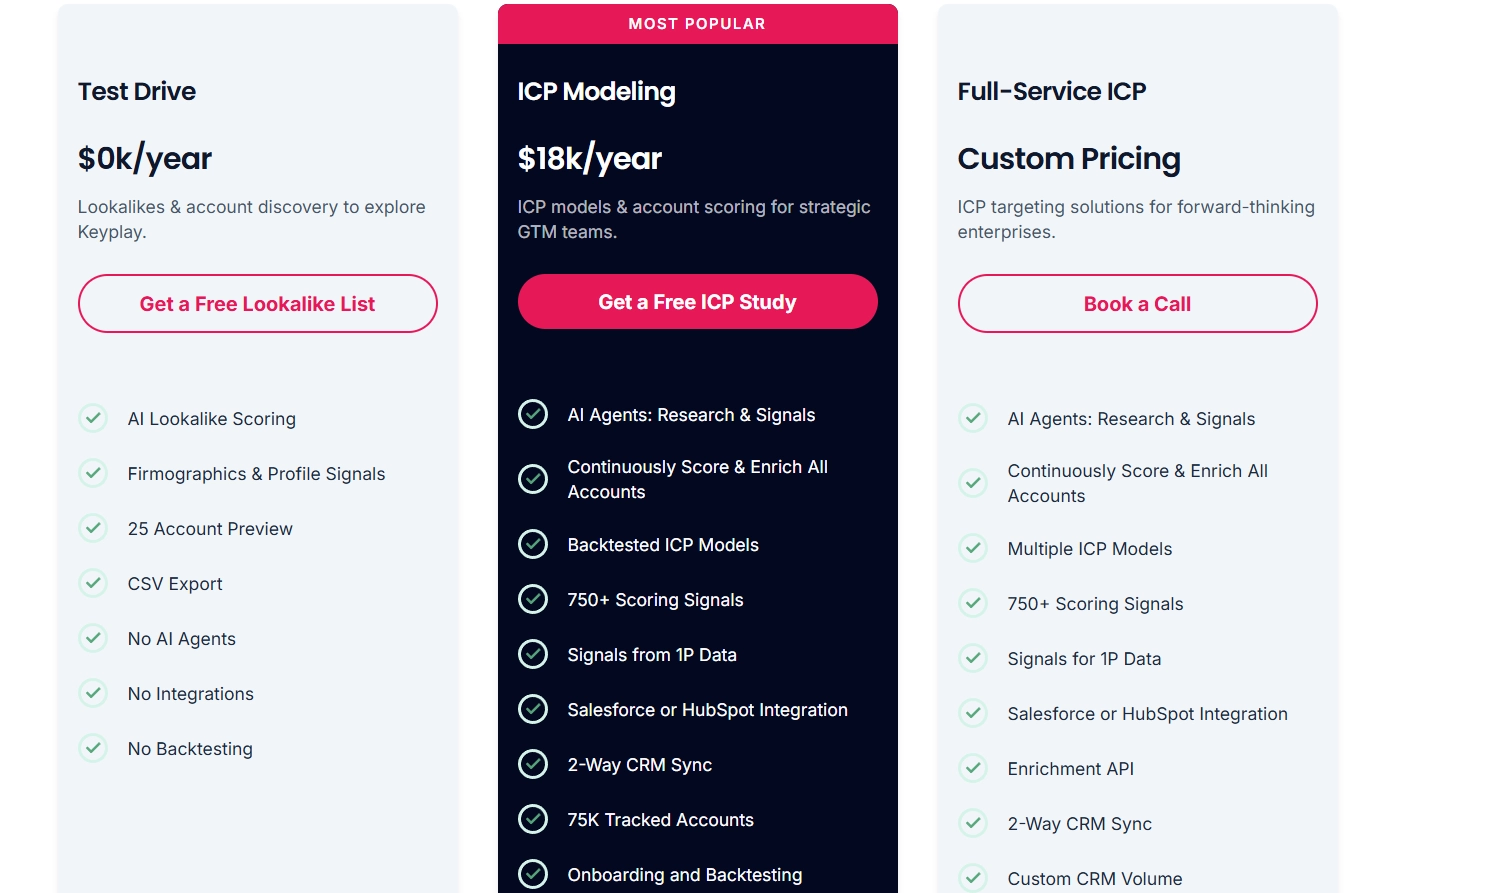The image size is (1485, 893).
Task: Click checkmark icon next to CSV Export
Action: [93, 583]
